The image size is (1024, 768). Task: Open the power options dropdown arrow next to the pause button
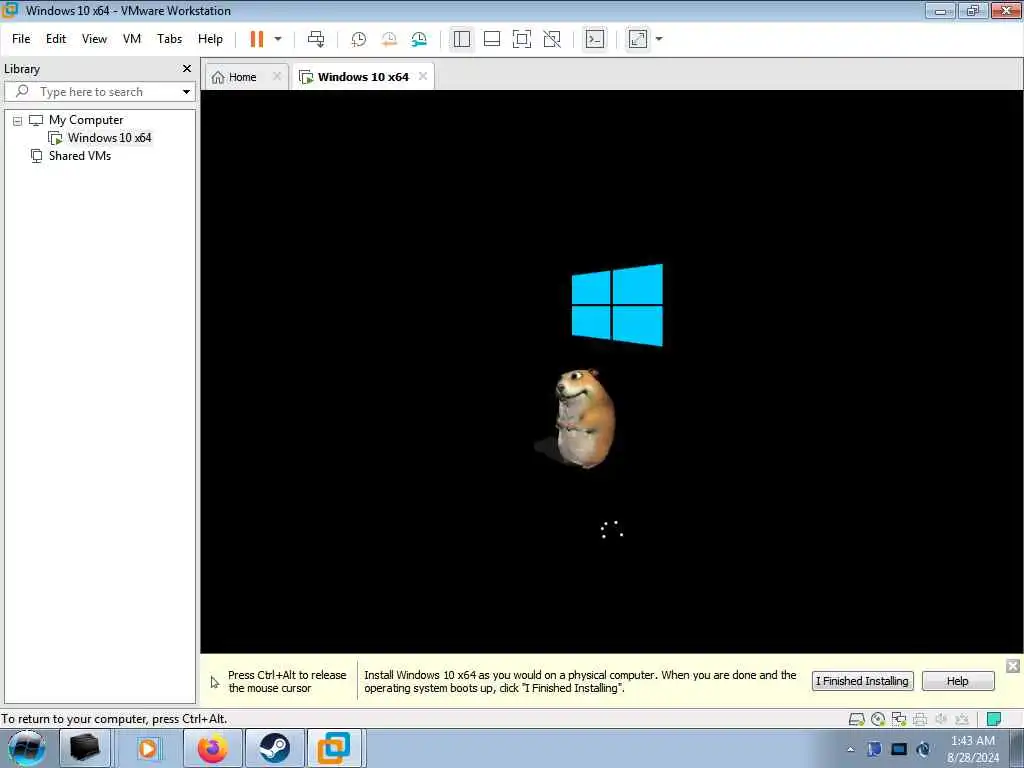278,39
